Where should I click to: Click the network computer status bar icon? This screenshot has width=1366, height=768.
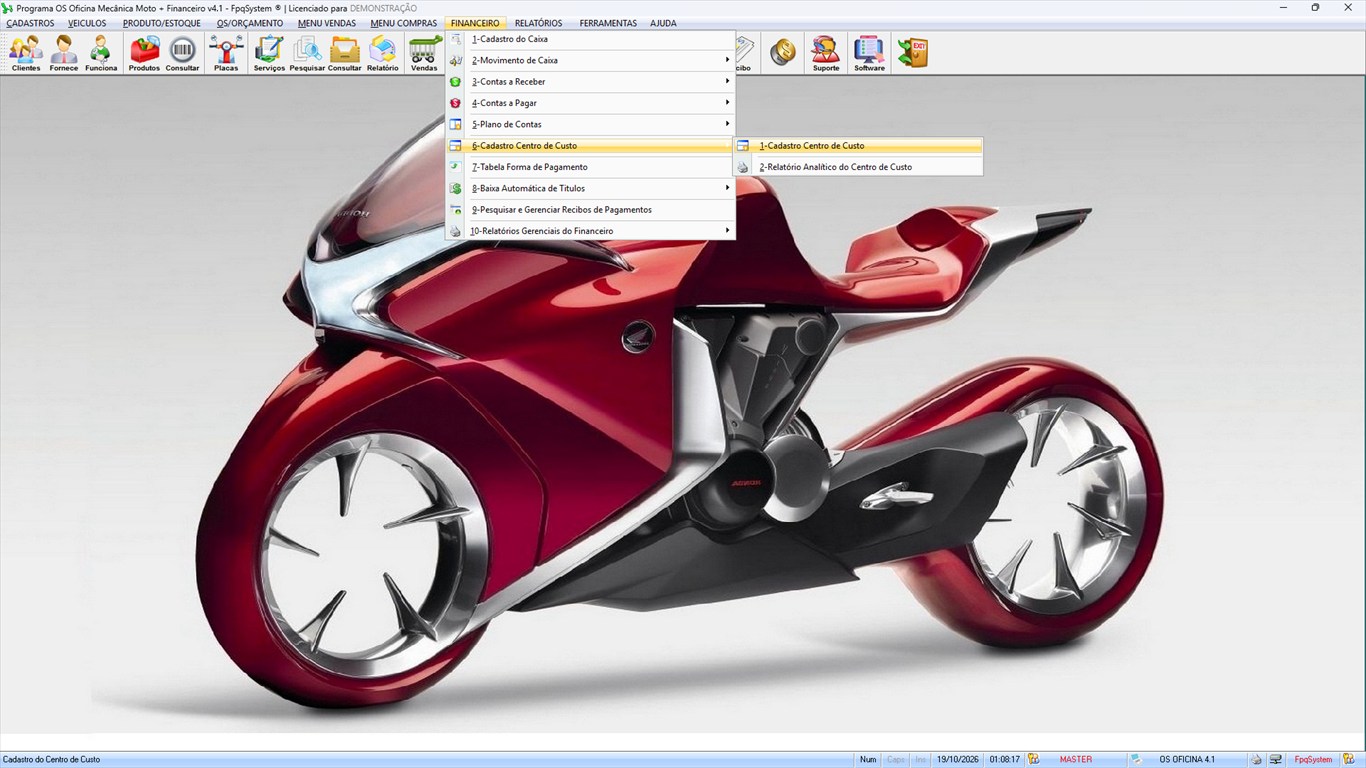pos(1276,760)
